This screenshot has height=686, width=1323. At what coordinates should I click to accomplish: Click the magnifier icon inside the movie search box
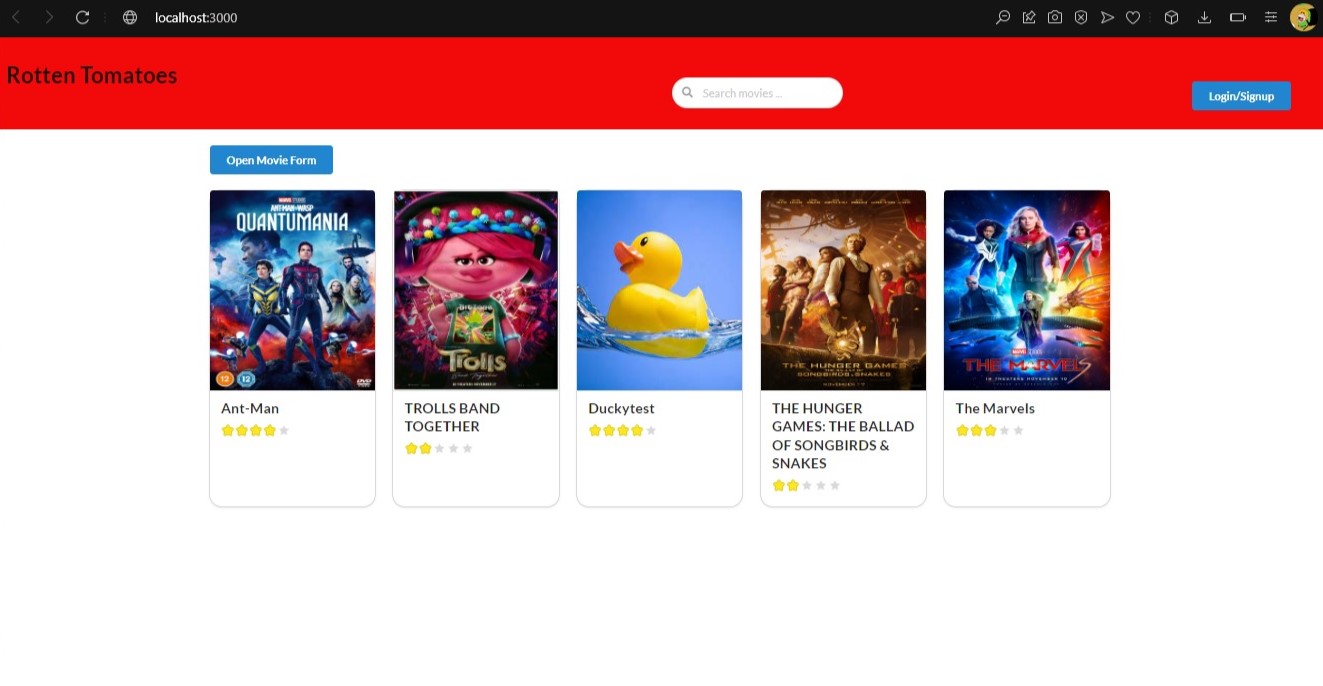tap(688, 93)
